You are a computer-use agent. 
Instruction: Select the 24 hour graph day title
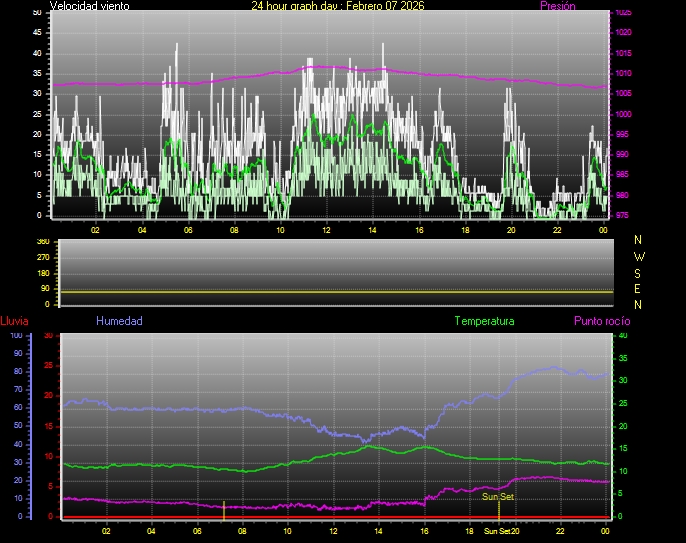point(338,6)
